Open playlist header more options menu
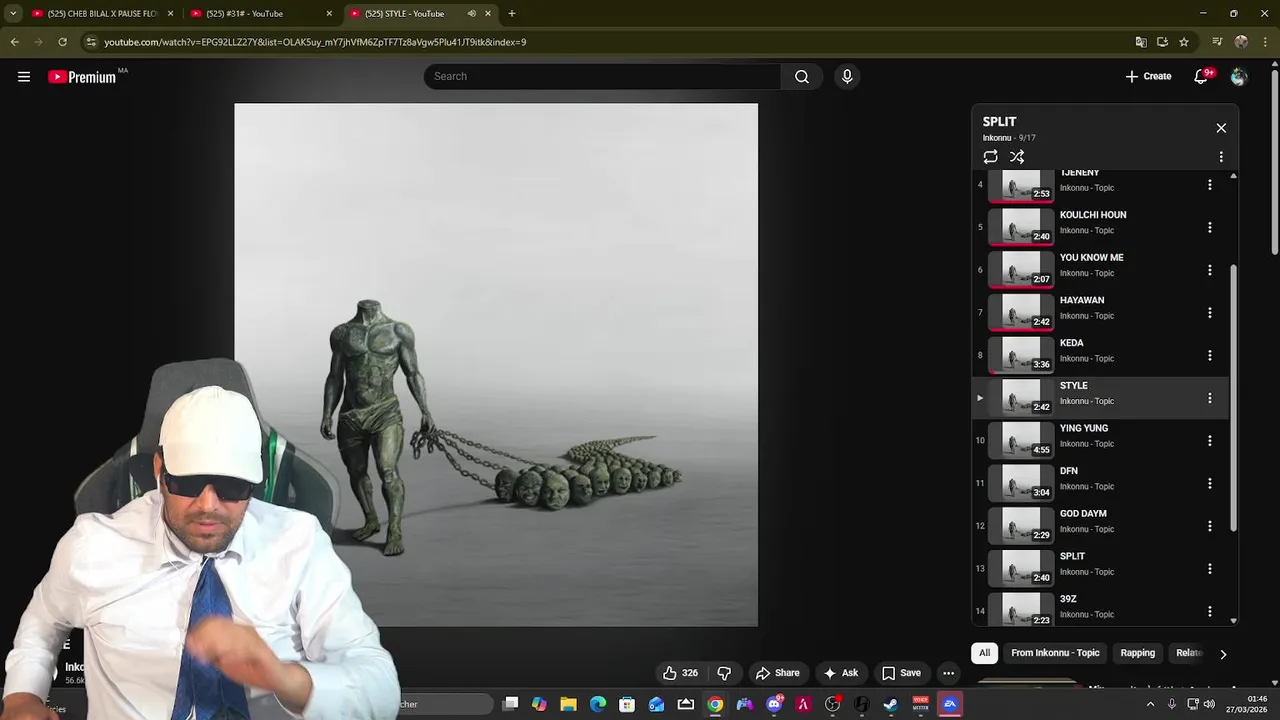The image size is (1280, 720). point(1221,157)
